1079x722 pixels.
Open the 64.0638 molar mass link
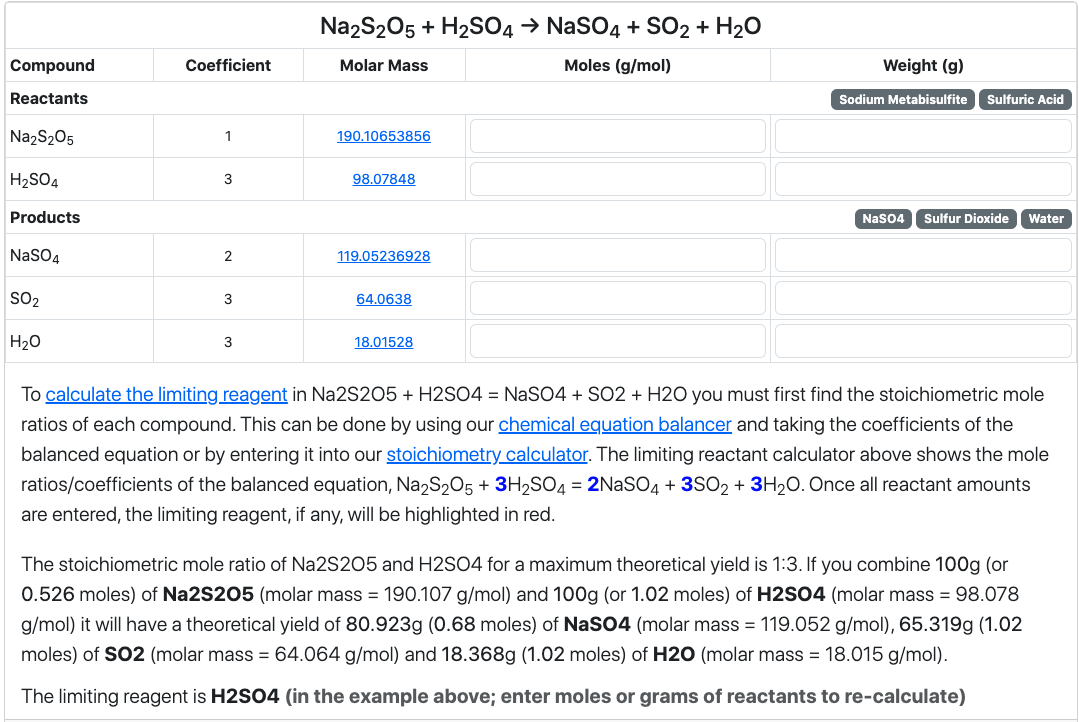point(384,299)
